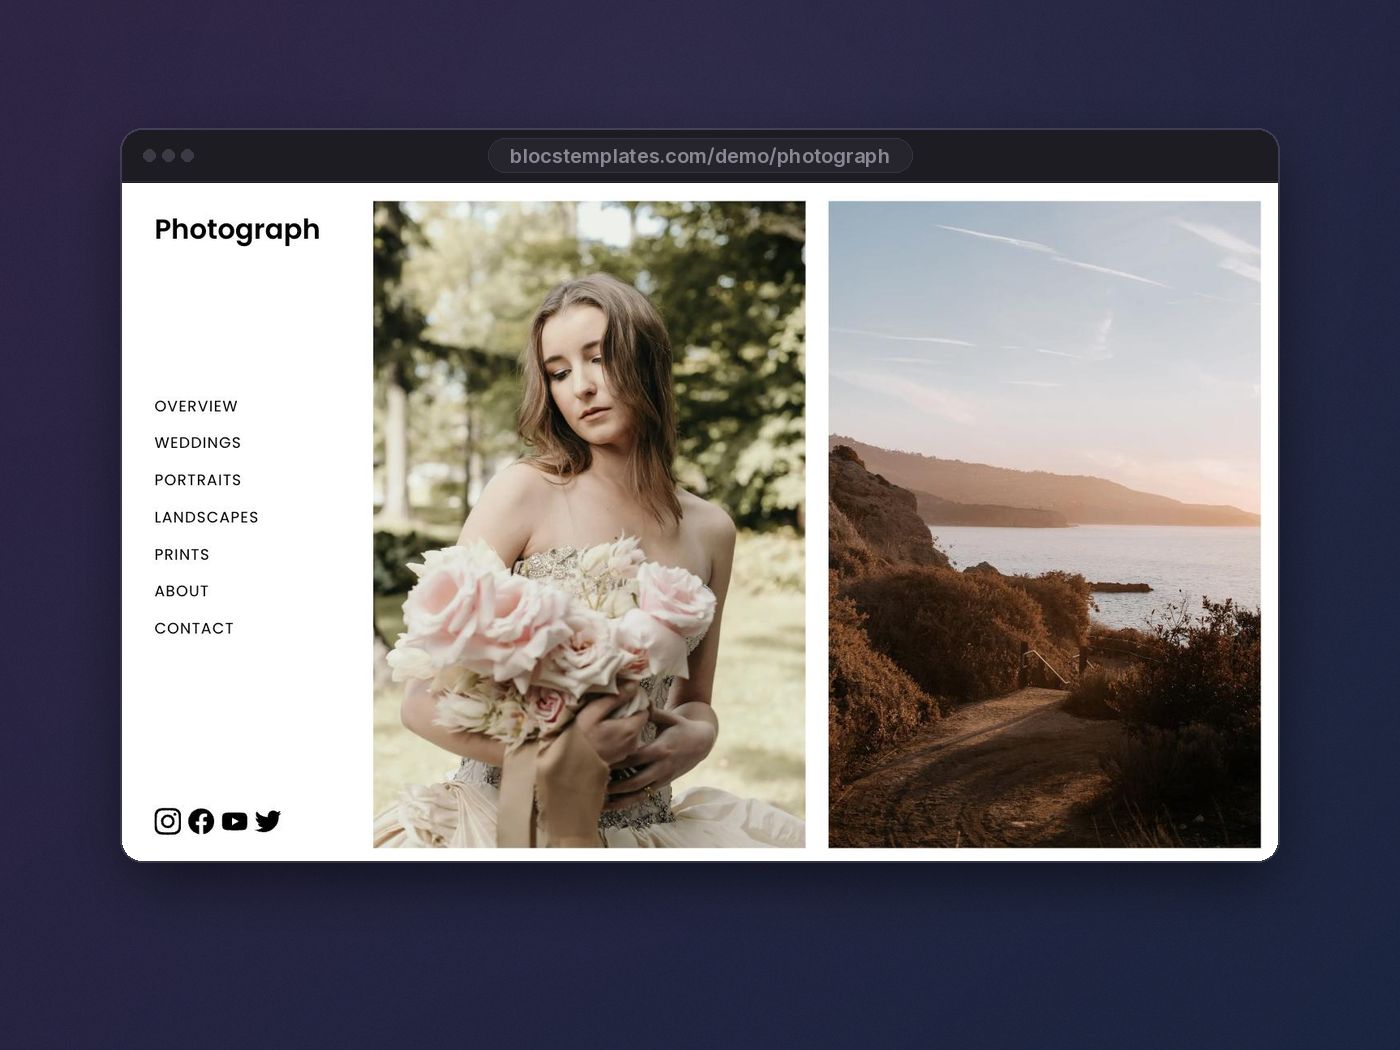Click the browser address bar URL
Viewport: 1400px width, 1050px height.
(700, 156)
